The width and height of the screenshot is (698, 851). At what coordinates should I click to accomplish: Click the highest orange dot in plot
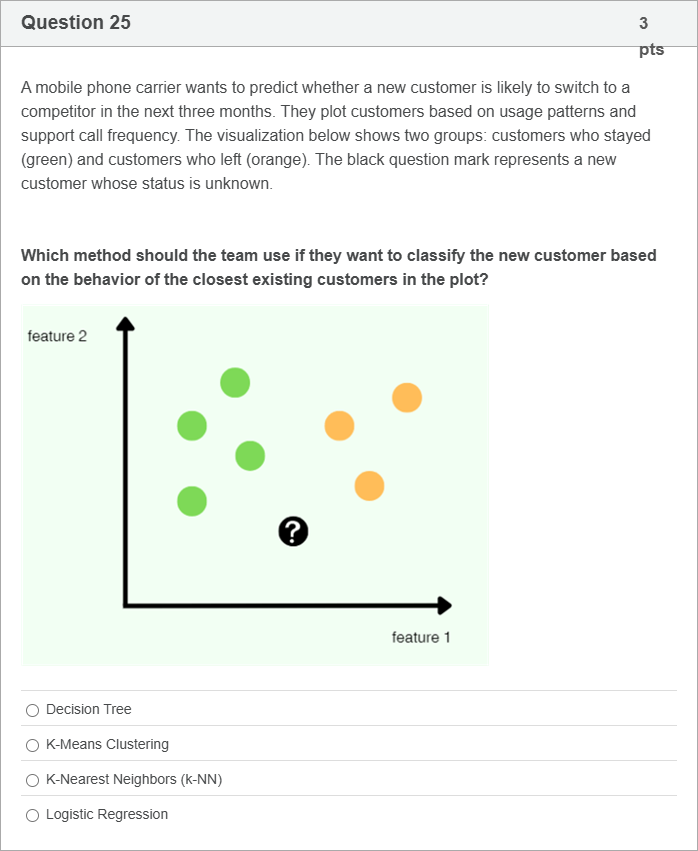[x=407, y=397]
